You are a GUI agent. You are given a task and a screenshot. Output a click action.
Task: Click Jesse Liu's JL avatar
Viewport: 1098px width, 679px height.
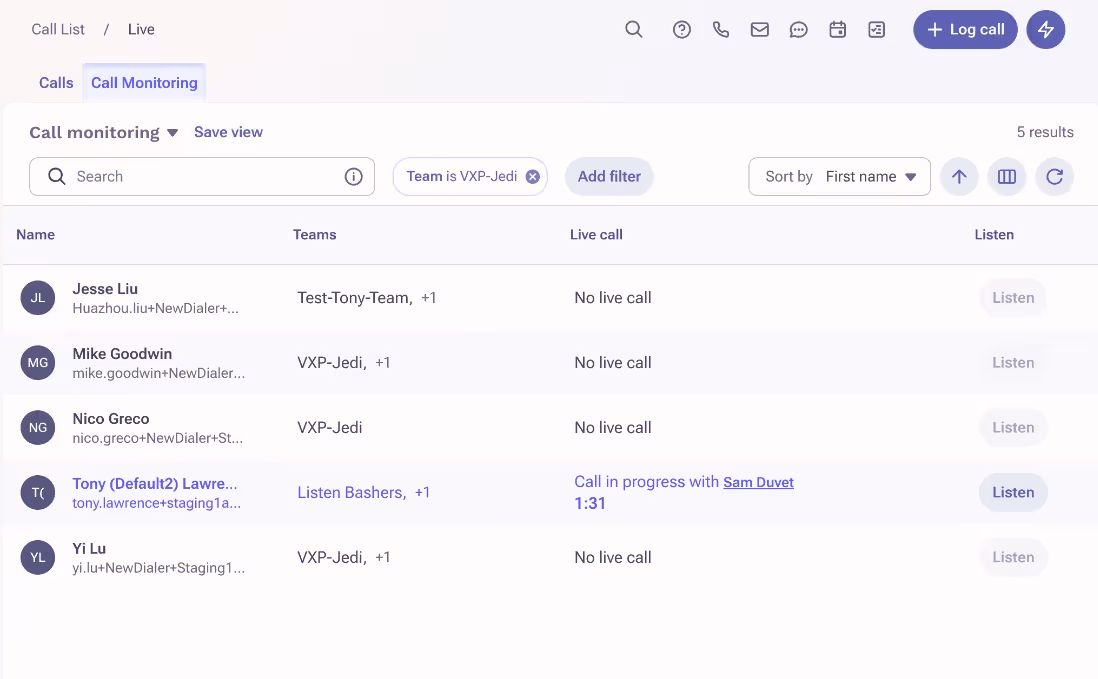[x=38, y=298]
